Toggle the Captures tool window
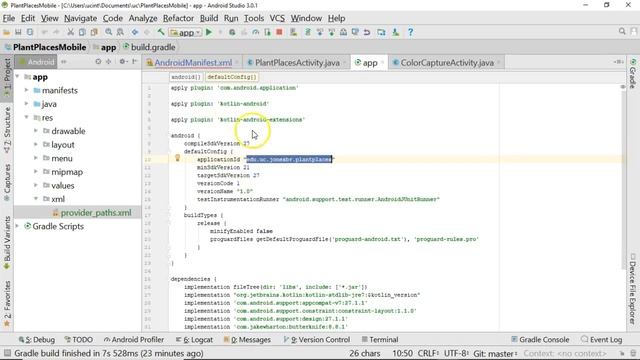 [7, 182]
